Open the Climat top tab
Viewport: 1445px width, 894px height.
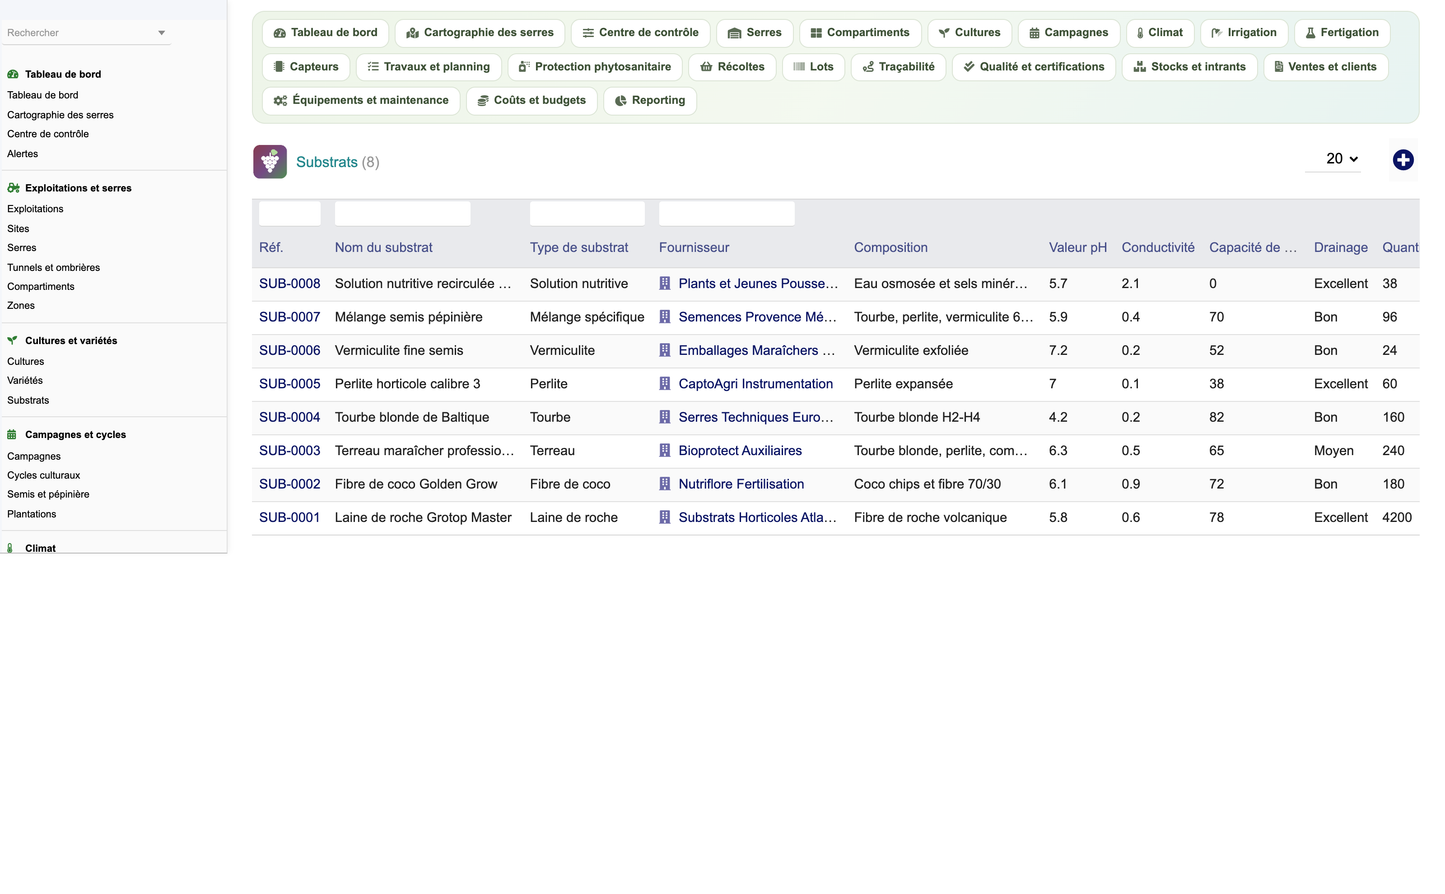[1160, 33]
